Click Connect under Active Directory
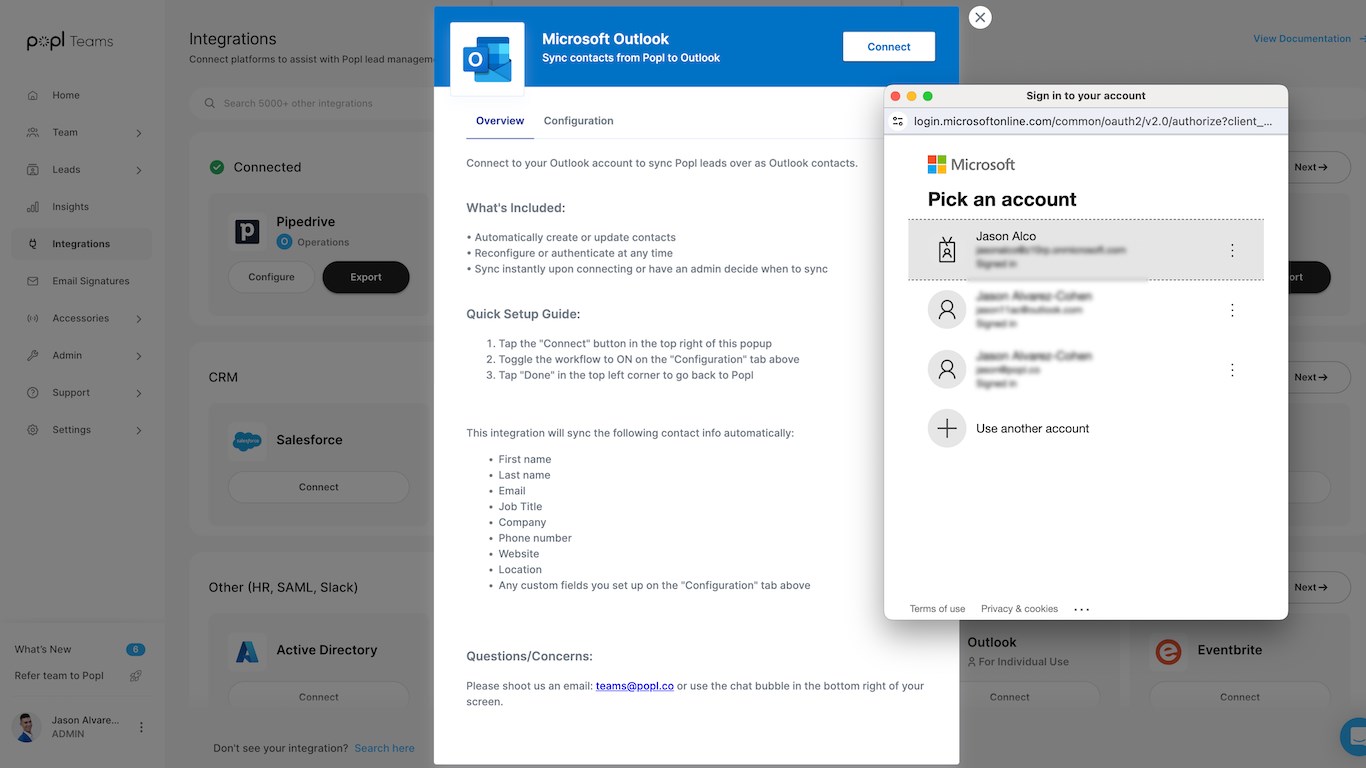 point(319,697)
